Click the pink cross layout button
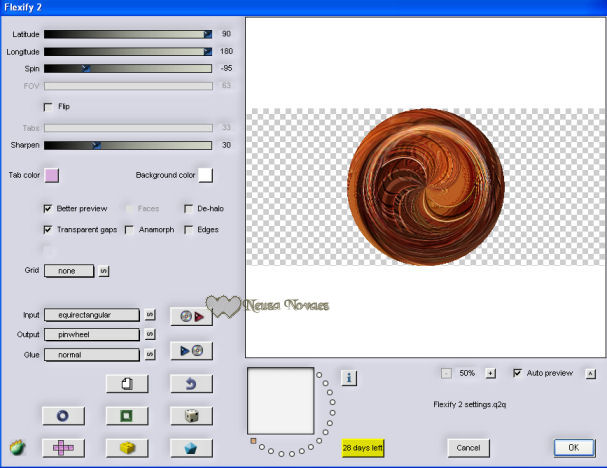 pos(63,448)
